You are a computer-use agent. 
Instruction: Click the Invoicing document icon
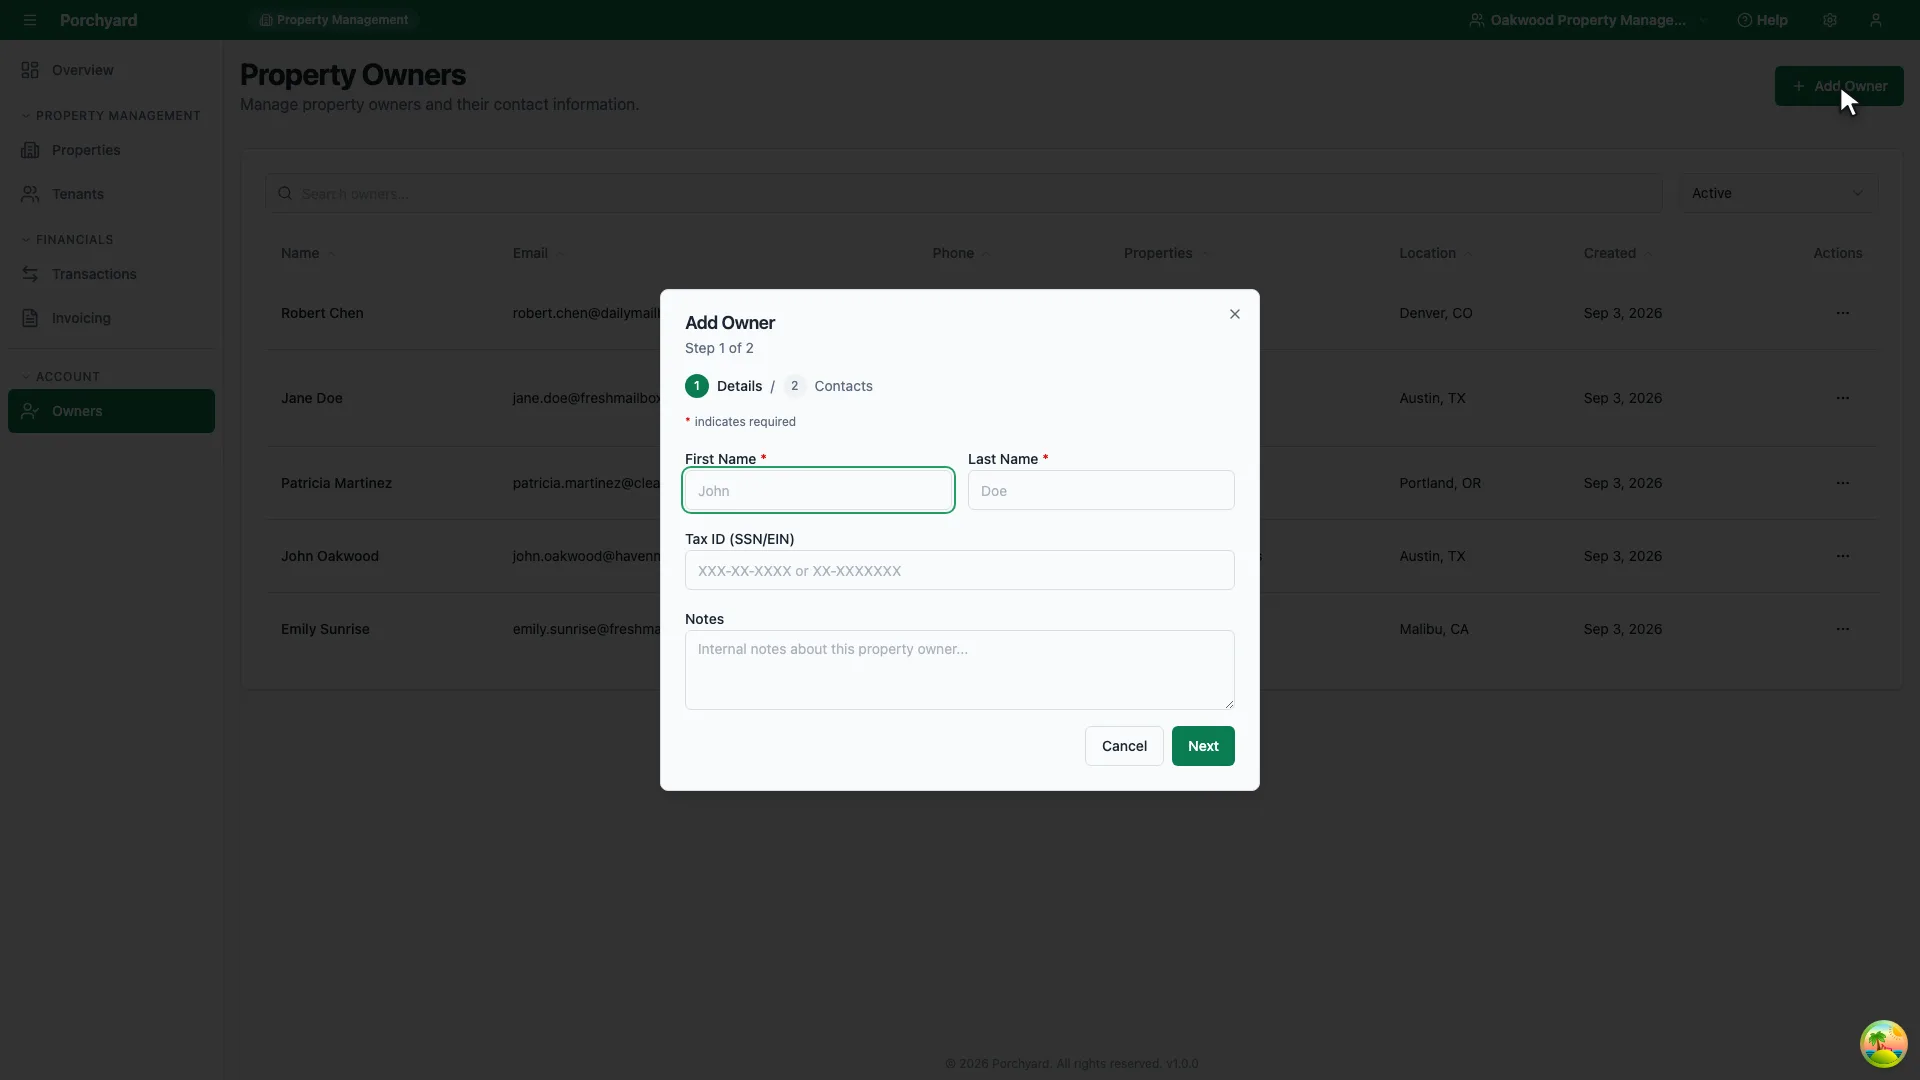(30, 318)
